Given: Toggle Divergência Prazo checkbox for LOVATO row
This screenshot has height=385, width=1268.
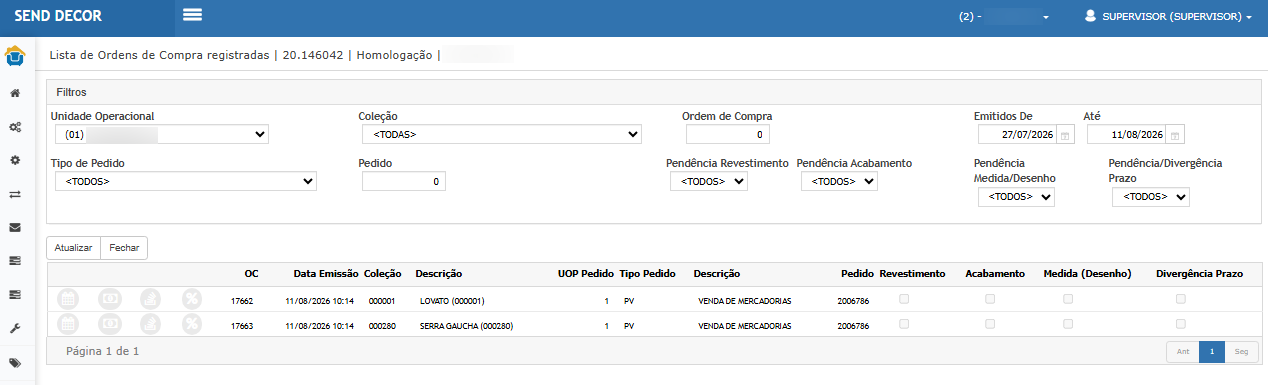Looking at the screenshot, I should 1181,299.
